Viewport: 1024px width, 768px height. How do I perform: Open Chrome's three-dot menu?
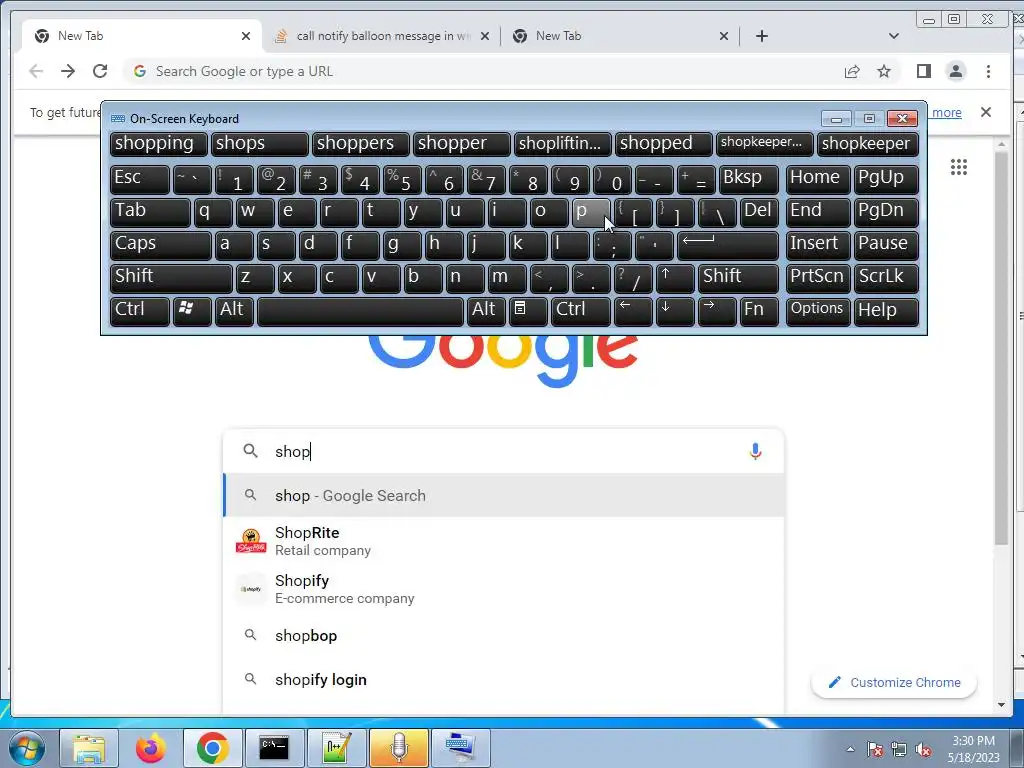[988, 71]
